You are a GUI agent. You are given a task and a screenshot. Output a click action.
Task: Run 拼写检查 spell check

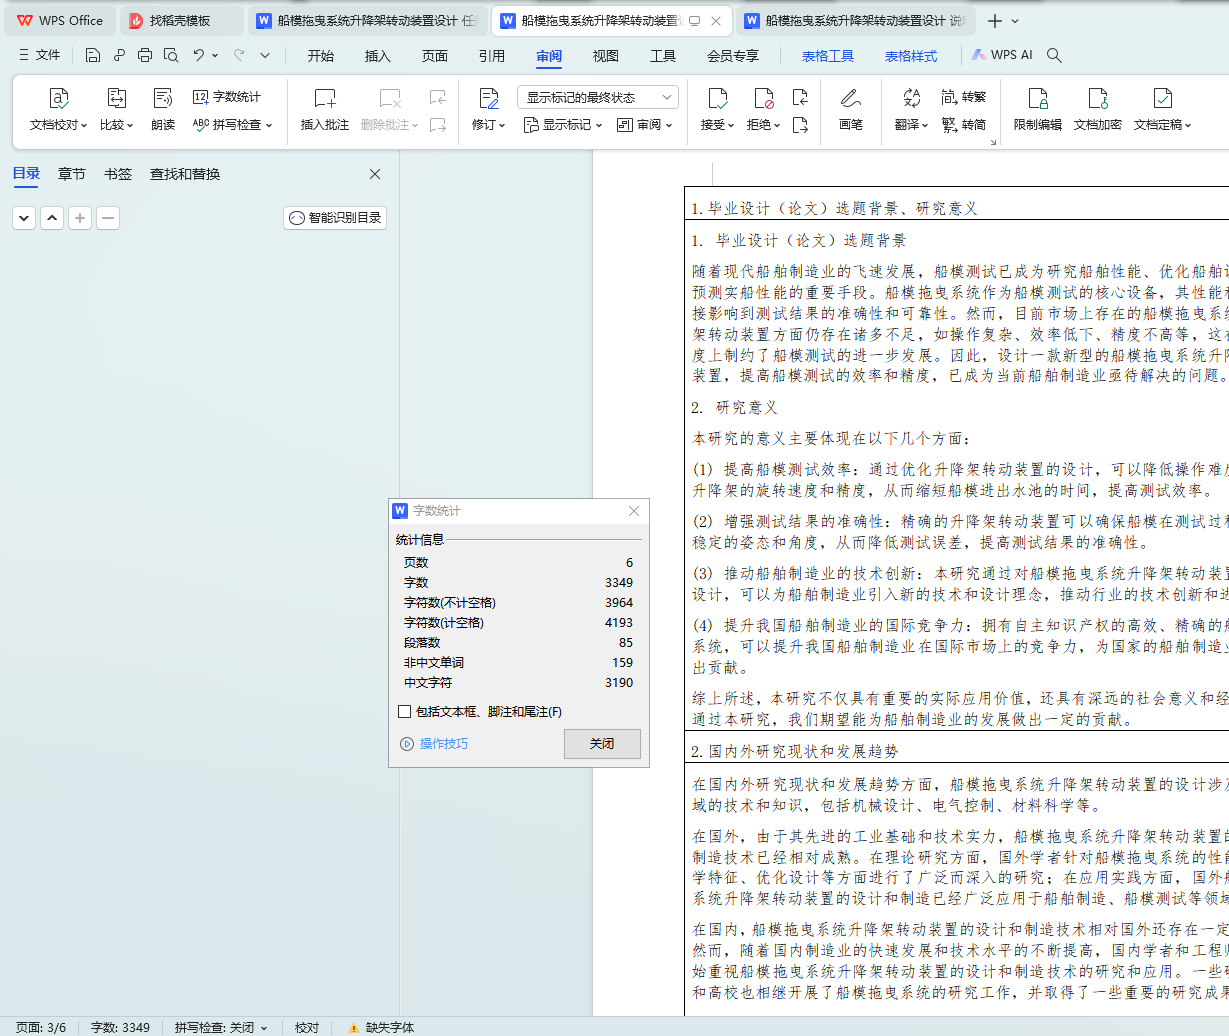[232, 125]
